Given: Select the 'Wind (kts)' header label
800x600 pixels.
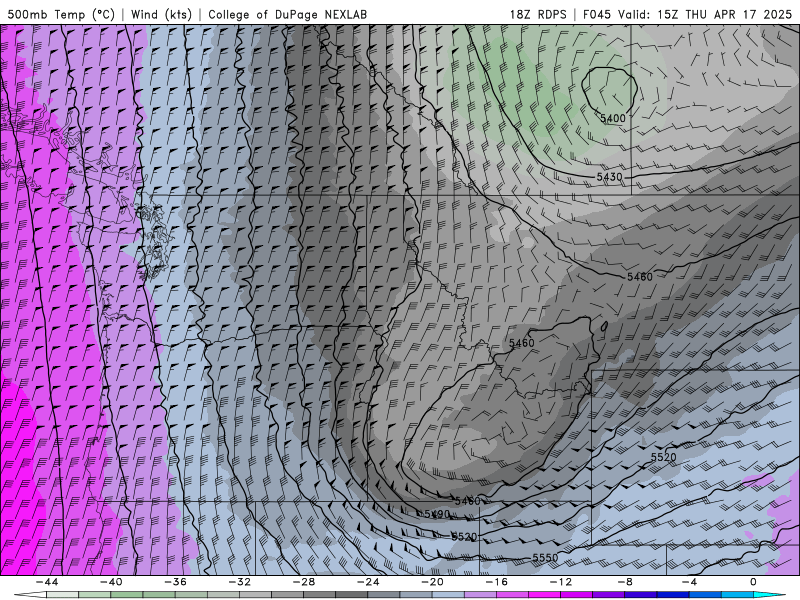Looking at the screenshot, I should point(161,15).
